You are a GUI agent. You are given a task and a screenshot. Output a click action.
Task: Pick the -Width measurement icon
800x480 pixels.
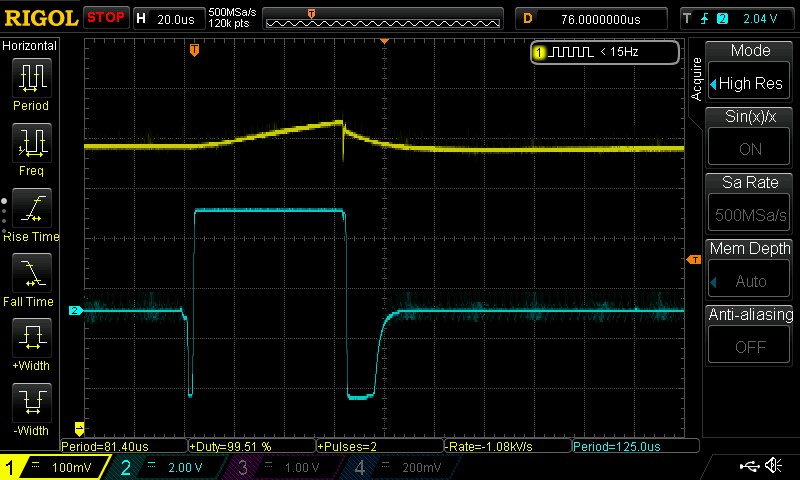(x=31, y=404)
